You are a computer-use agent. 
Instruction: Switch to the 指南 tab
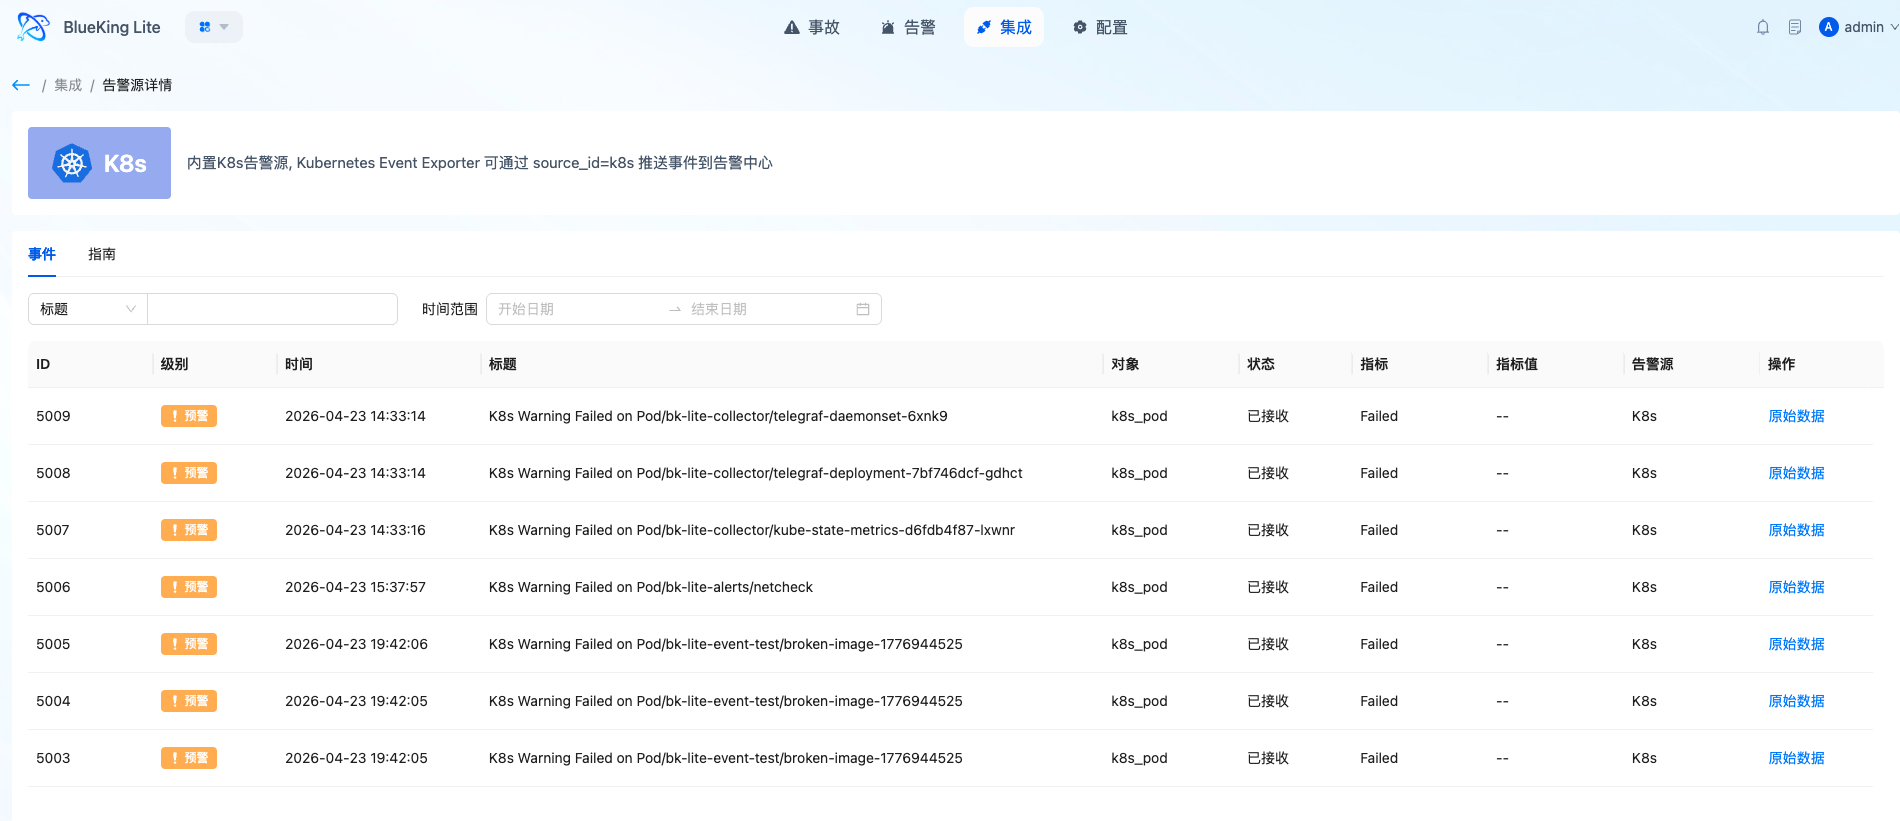pyautogui.click(x=102, y=254)
